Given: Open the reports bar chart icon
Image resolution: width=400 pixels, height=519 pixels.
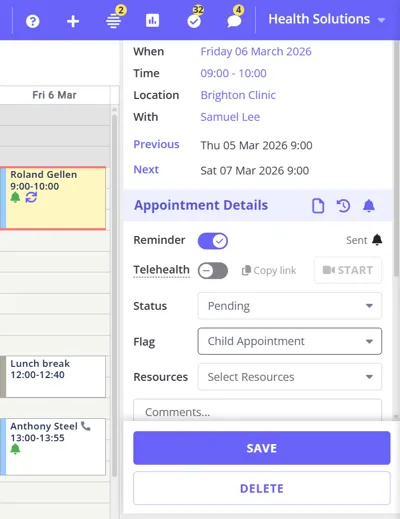Looking at the screenshot, I should coord(152,21).
